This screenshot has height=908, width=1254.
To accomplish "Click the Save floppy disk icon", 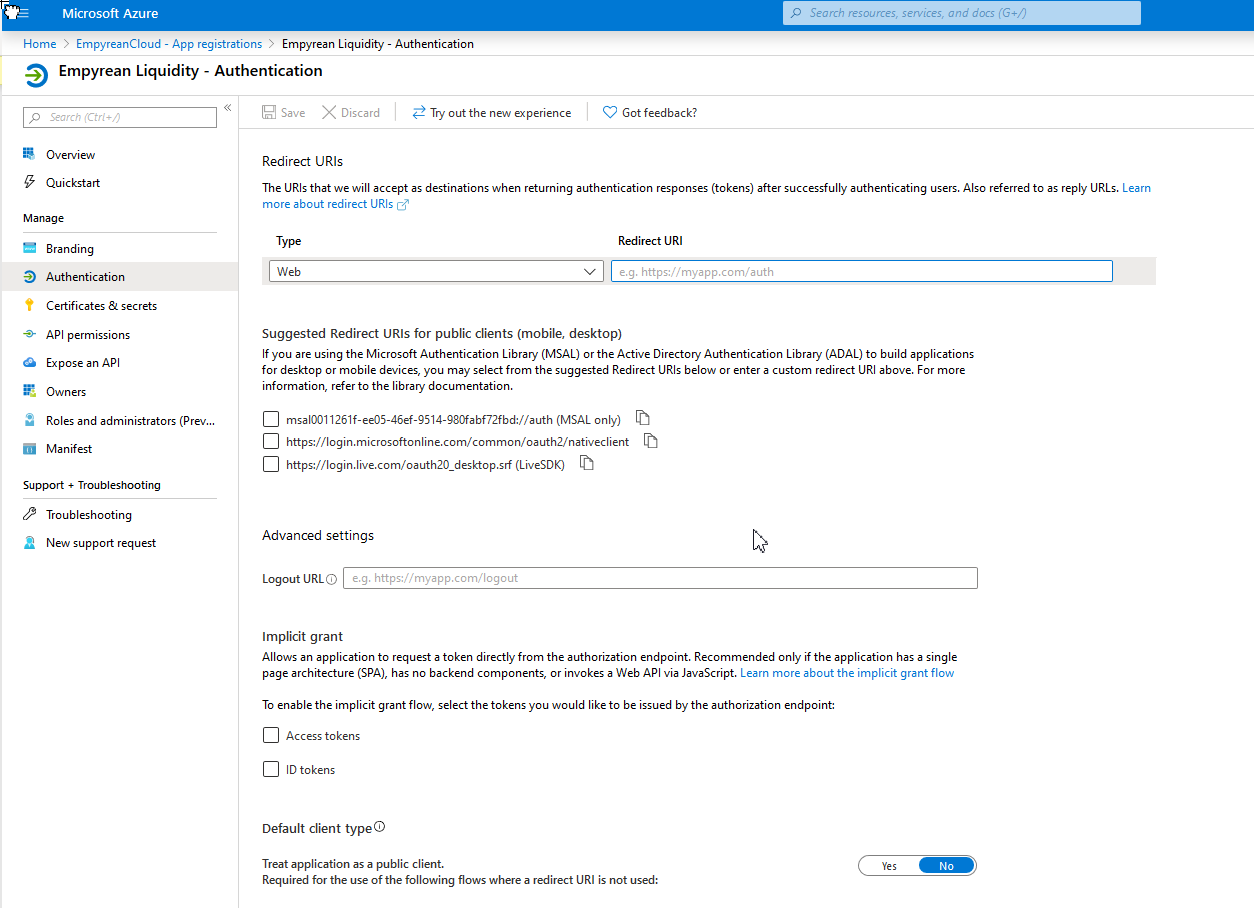I will [269, 113].
